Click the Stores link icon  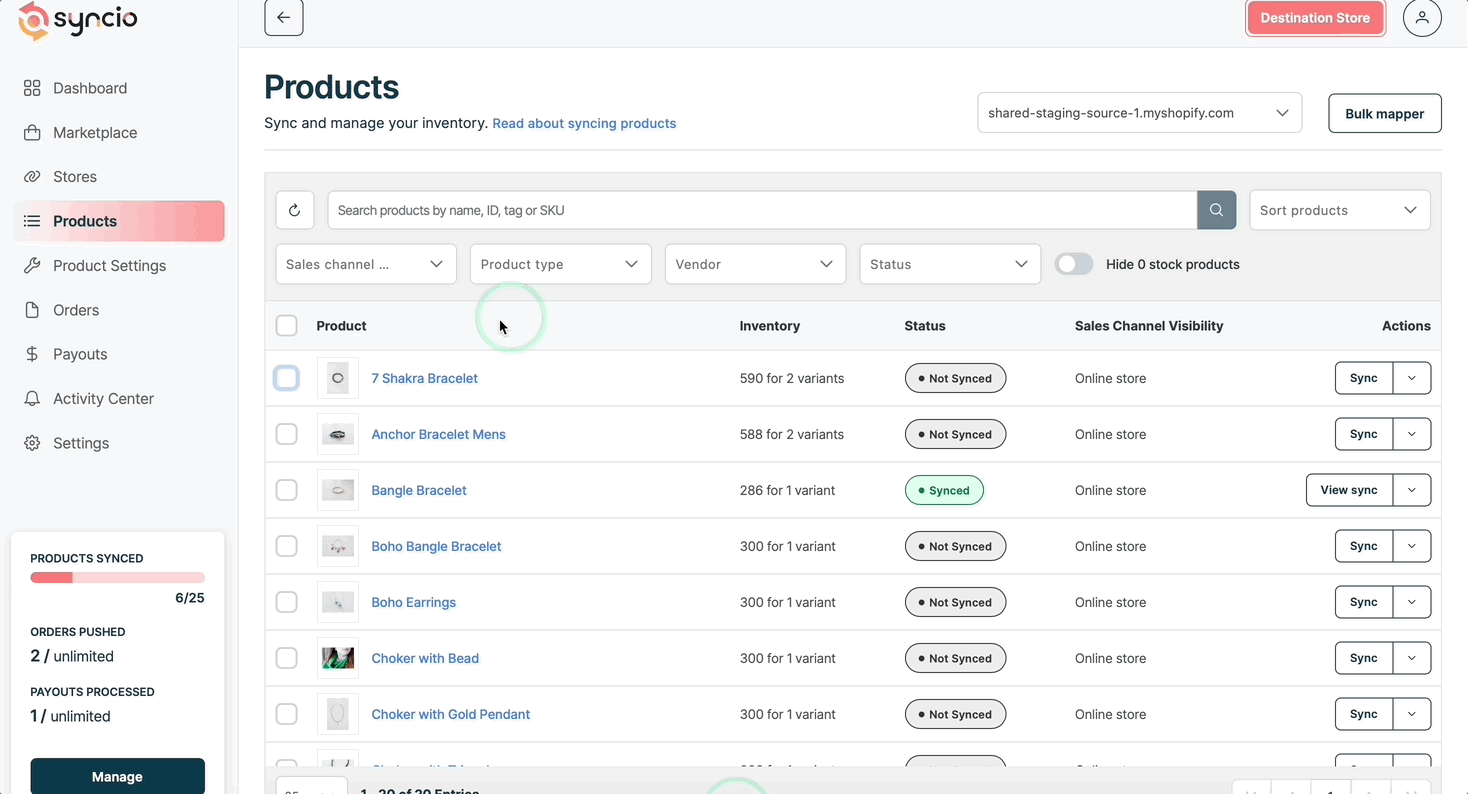[x=32, y=176]
